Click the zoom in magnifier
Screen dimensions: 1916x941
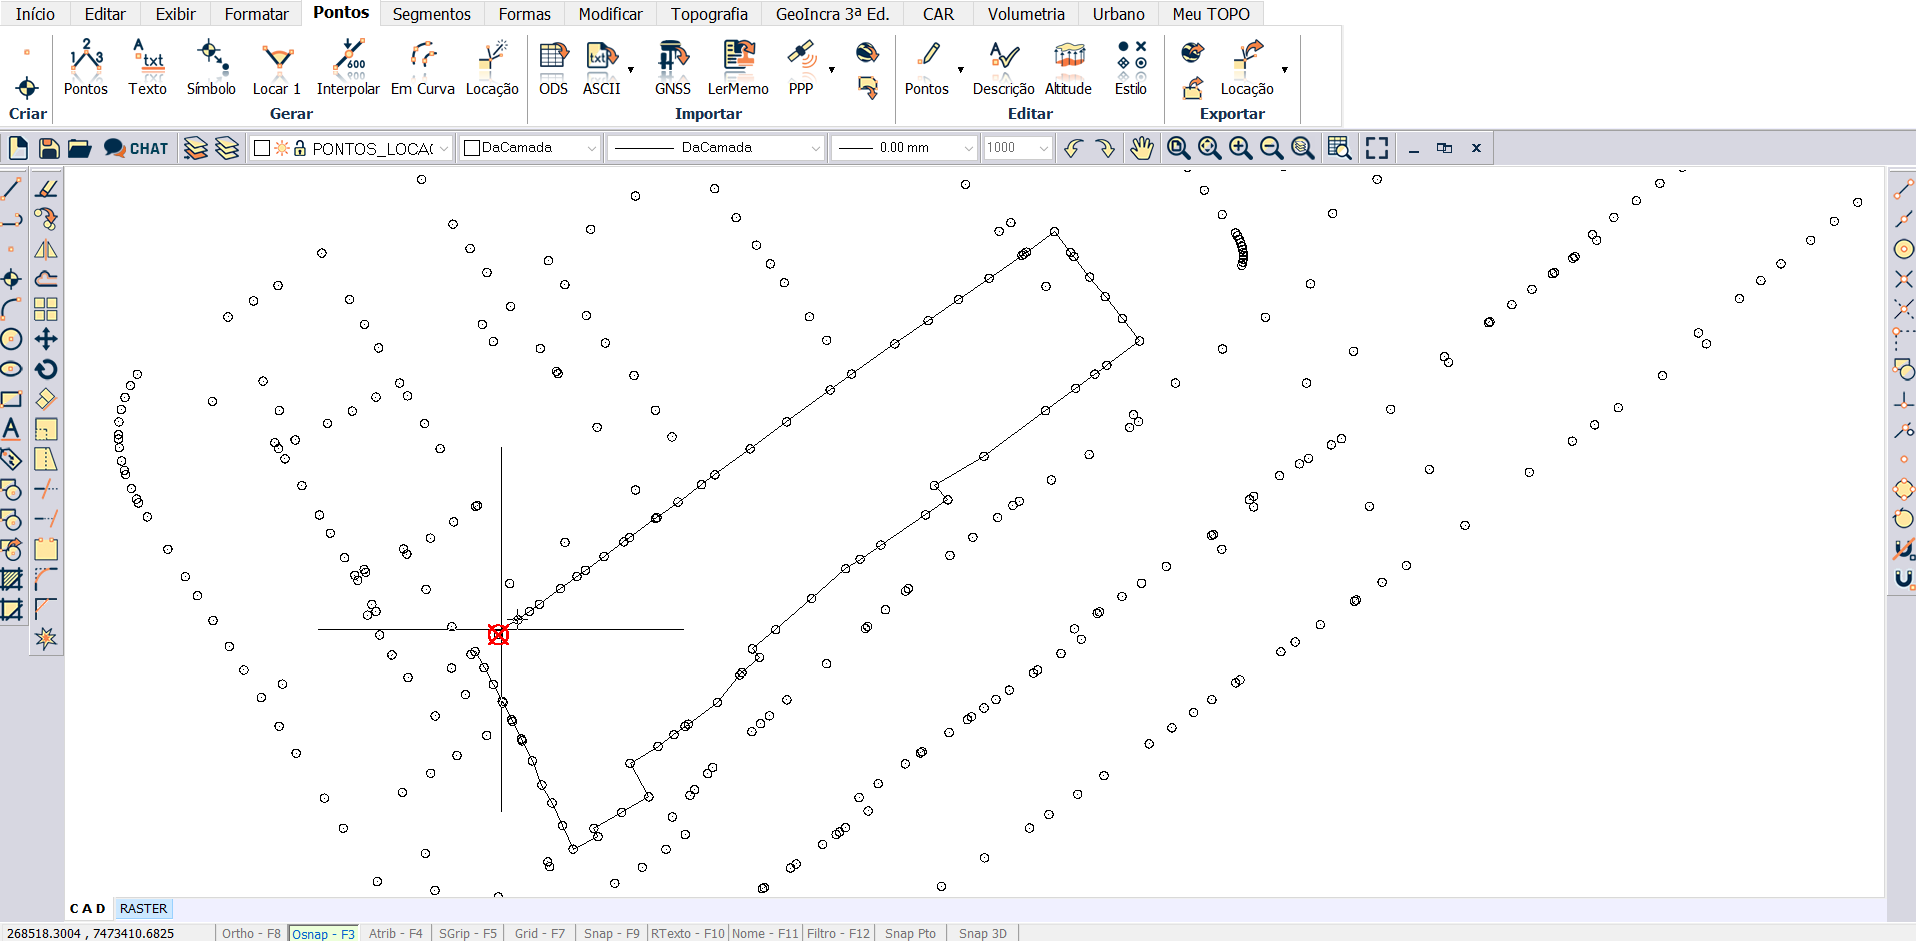point(1240,148)
